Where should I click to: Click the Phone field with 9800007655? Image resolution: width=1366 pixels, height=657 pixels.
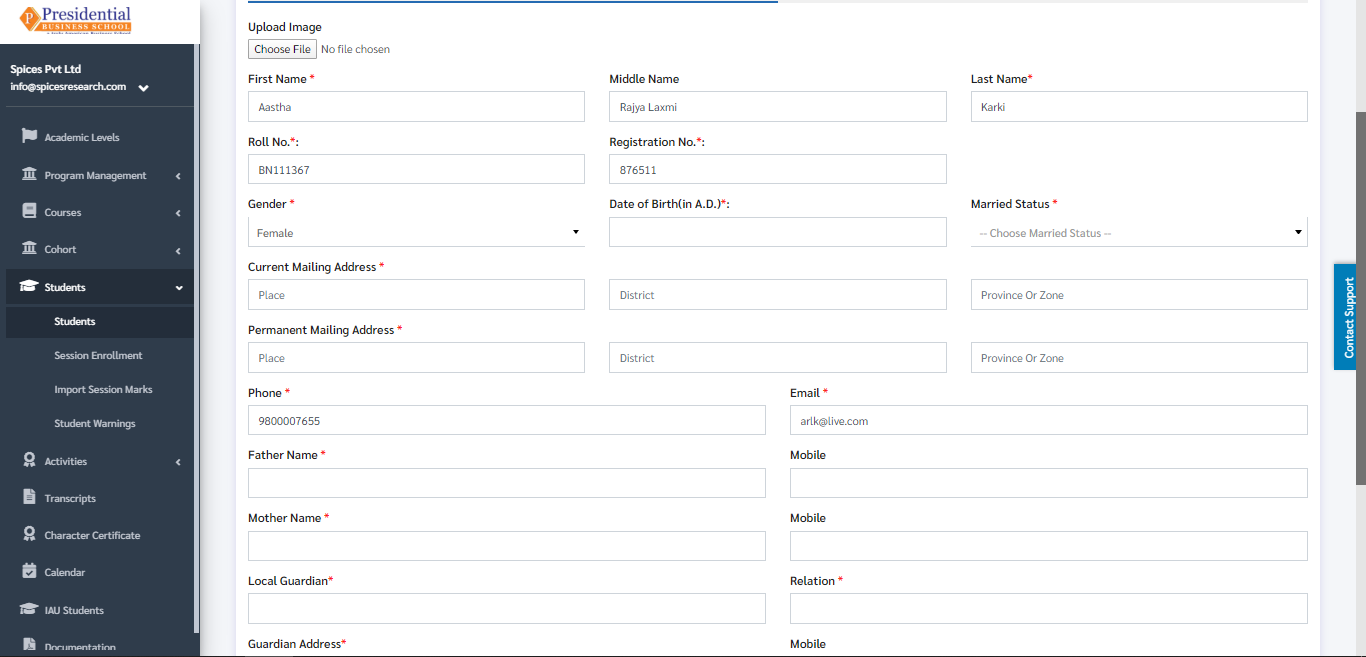[507, 420]
